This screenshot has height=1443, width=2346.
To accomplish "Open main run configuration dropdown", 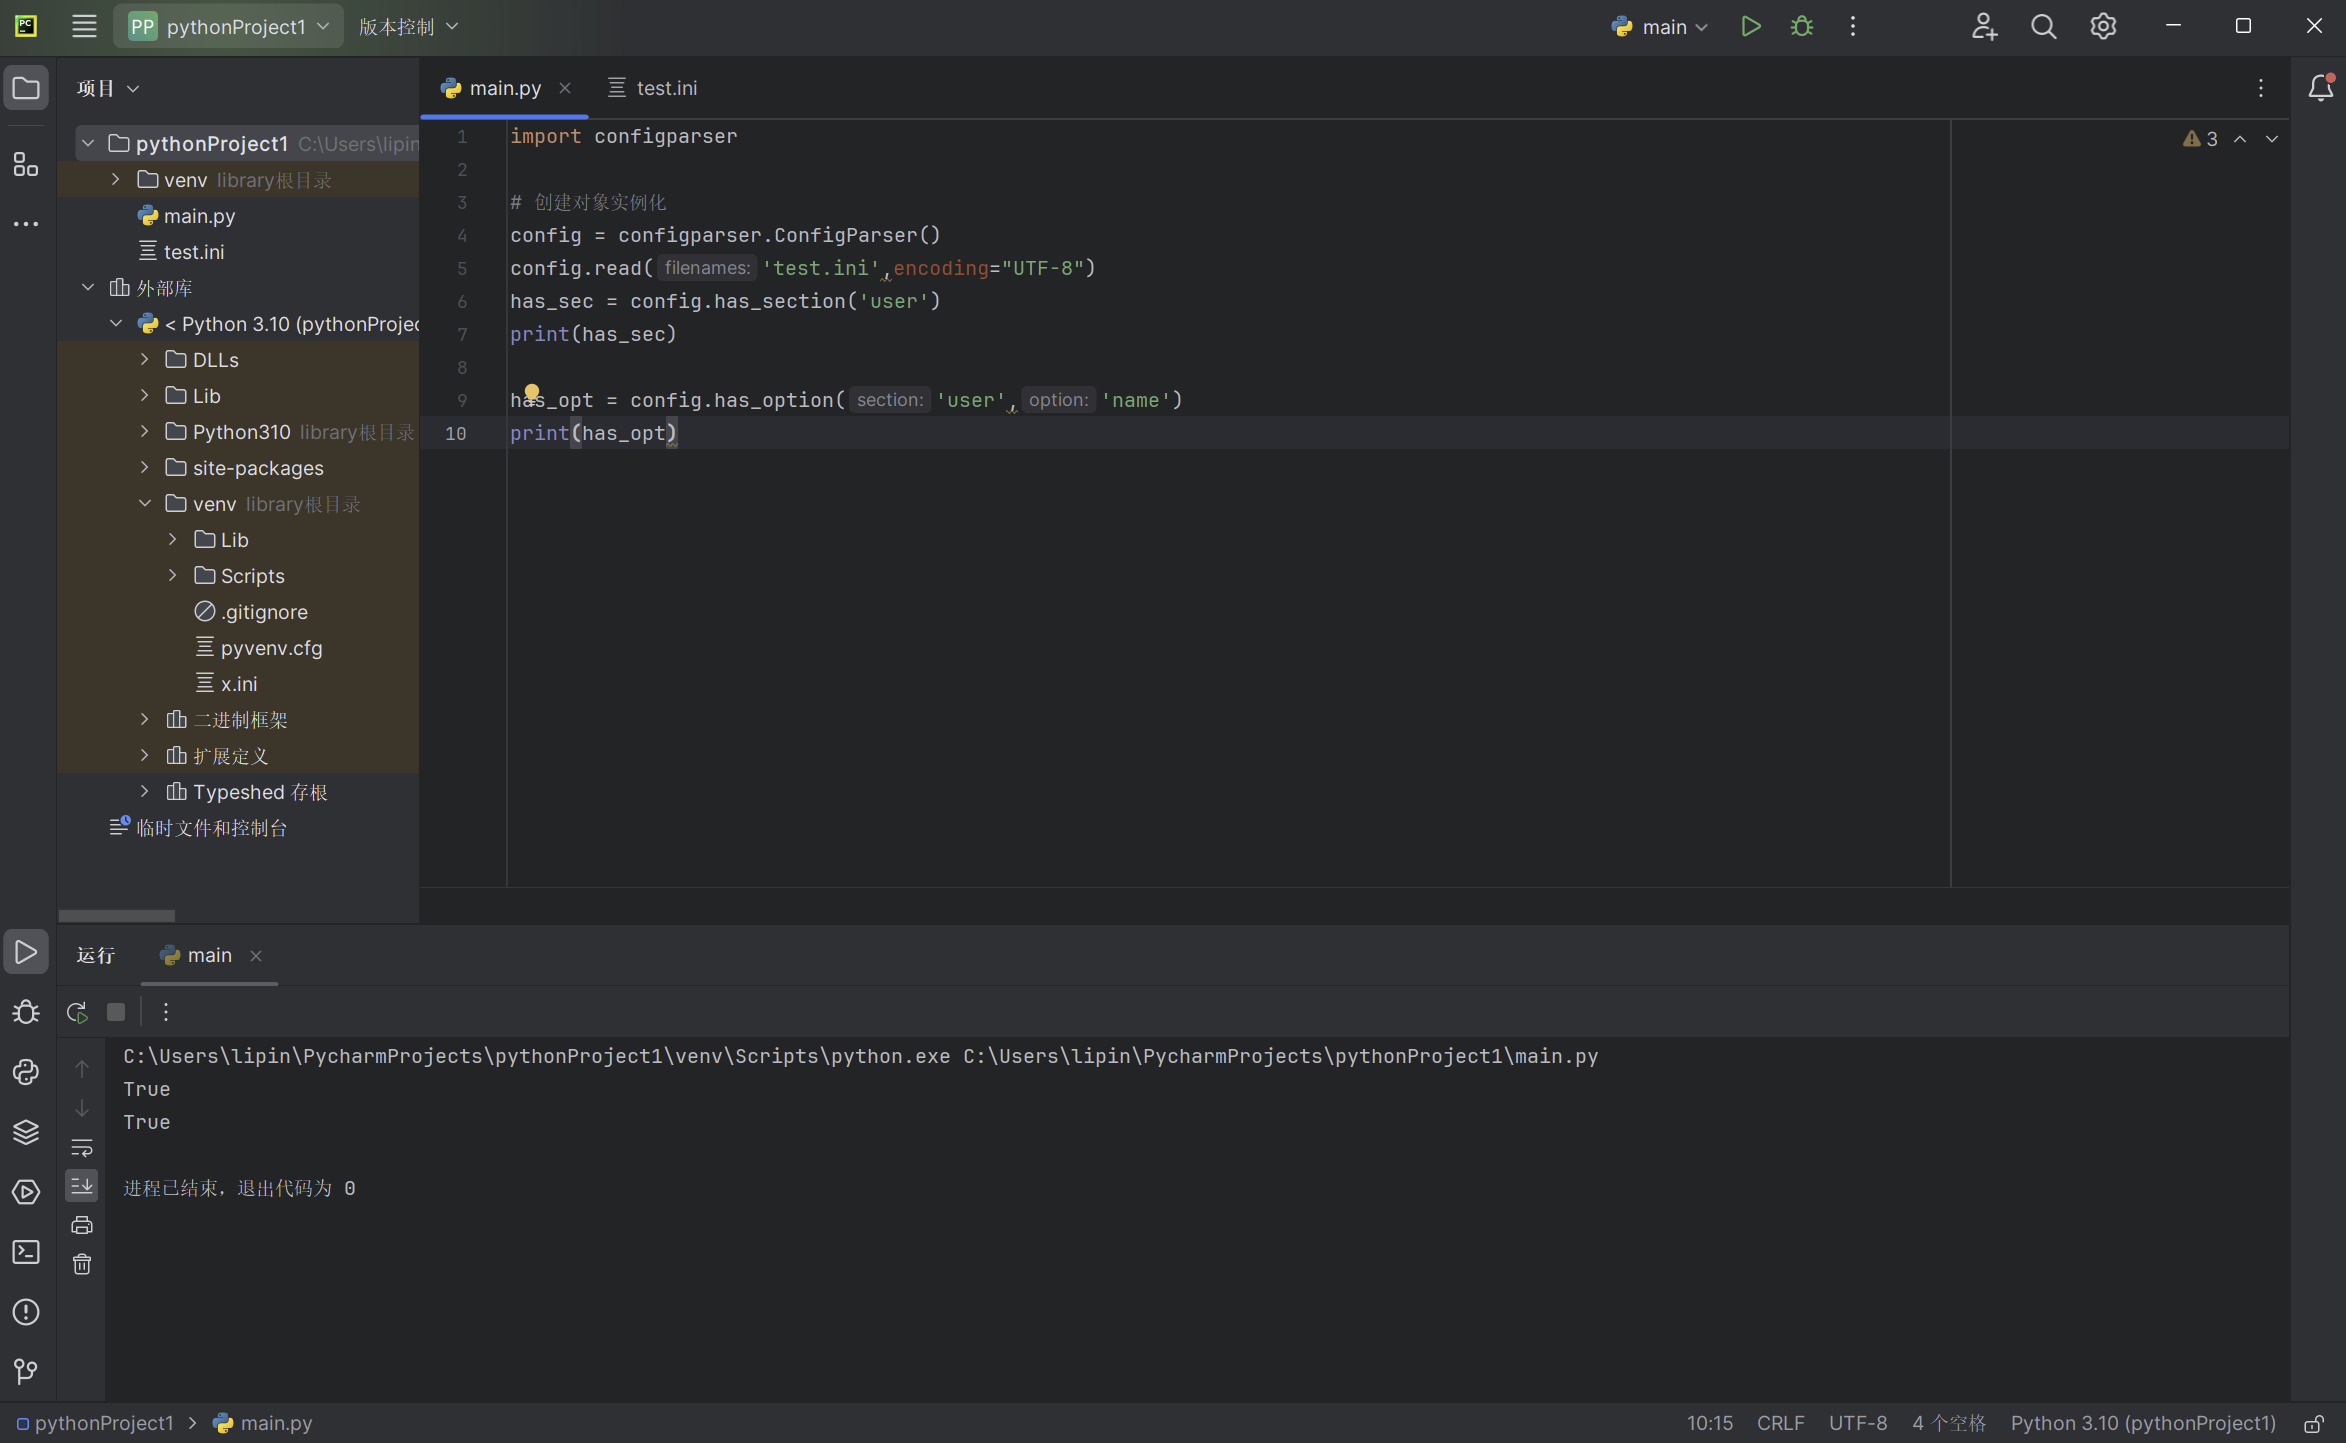I will coord(1659,27).
